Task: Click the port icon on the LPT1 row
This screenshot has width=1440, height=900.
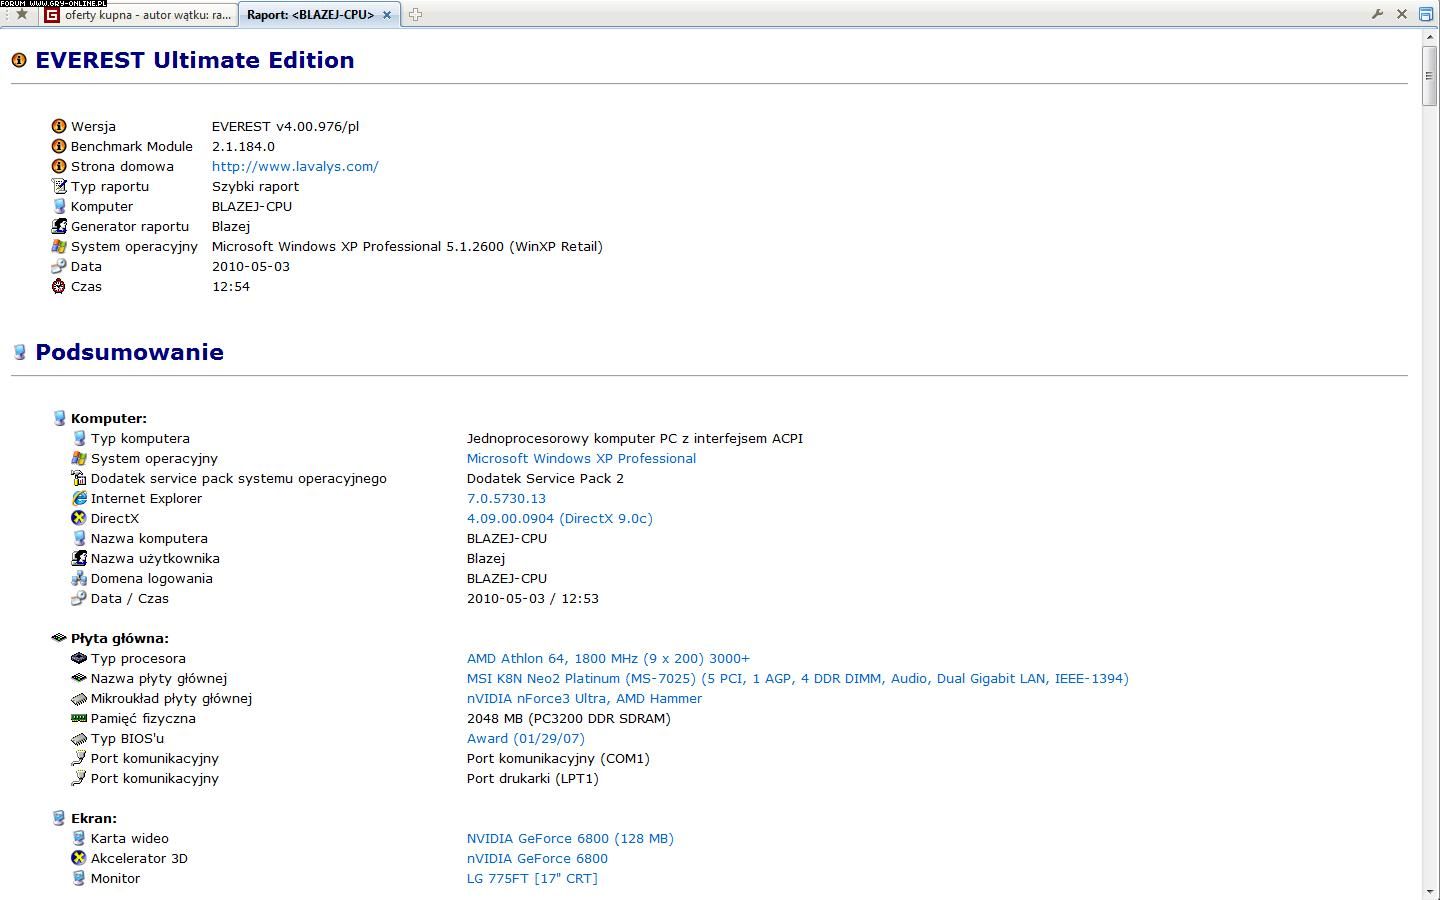Action: (x=79, y=778)
